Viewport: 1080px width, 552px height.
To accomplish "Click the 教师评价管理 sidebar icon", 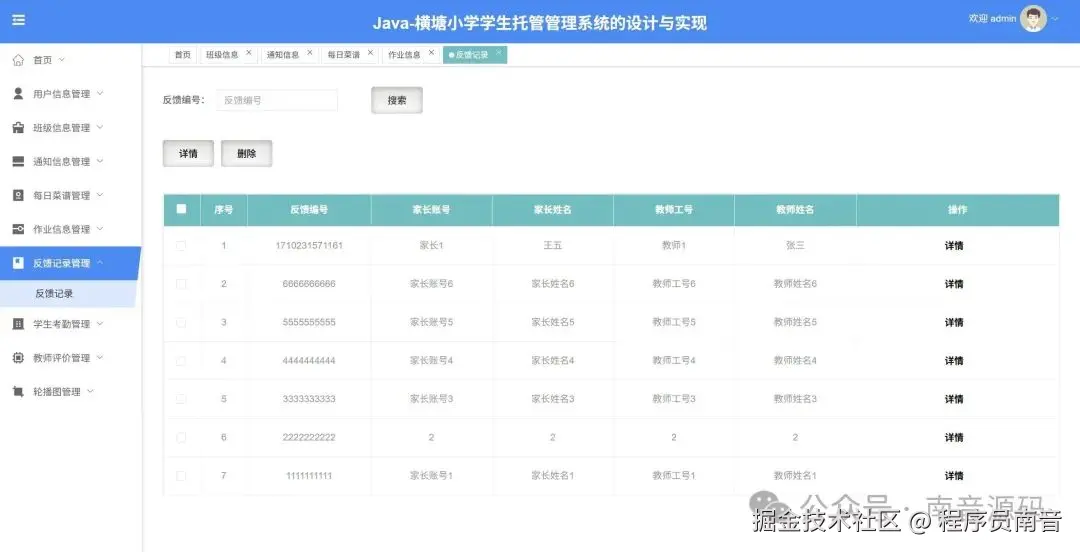I will point(19,358).
